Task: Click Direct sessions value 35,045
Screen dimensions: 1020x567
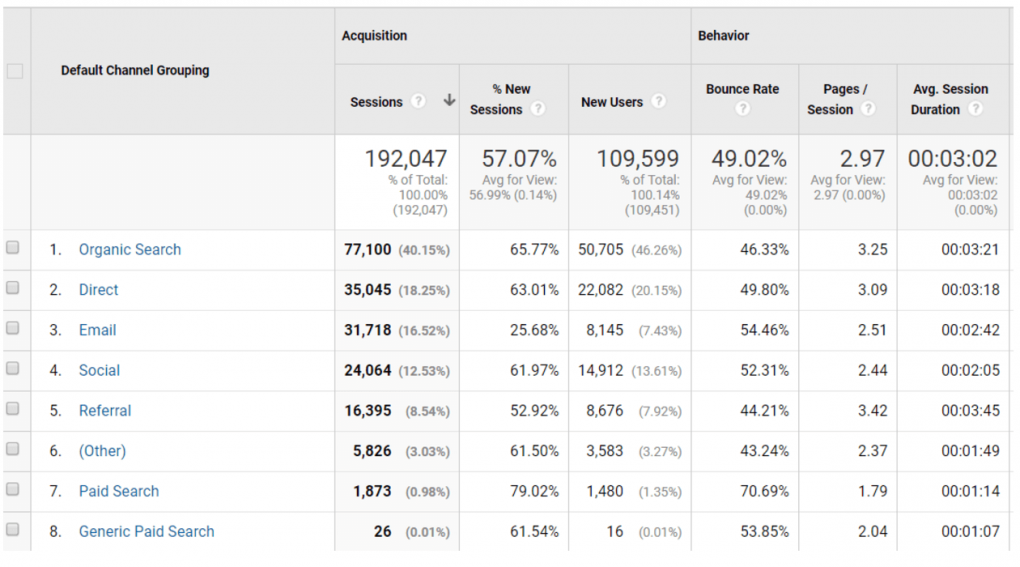Action: click(368, 290)
